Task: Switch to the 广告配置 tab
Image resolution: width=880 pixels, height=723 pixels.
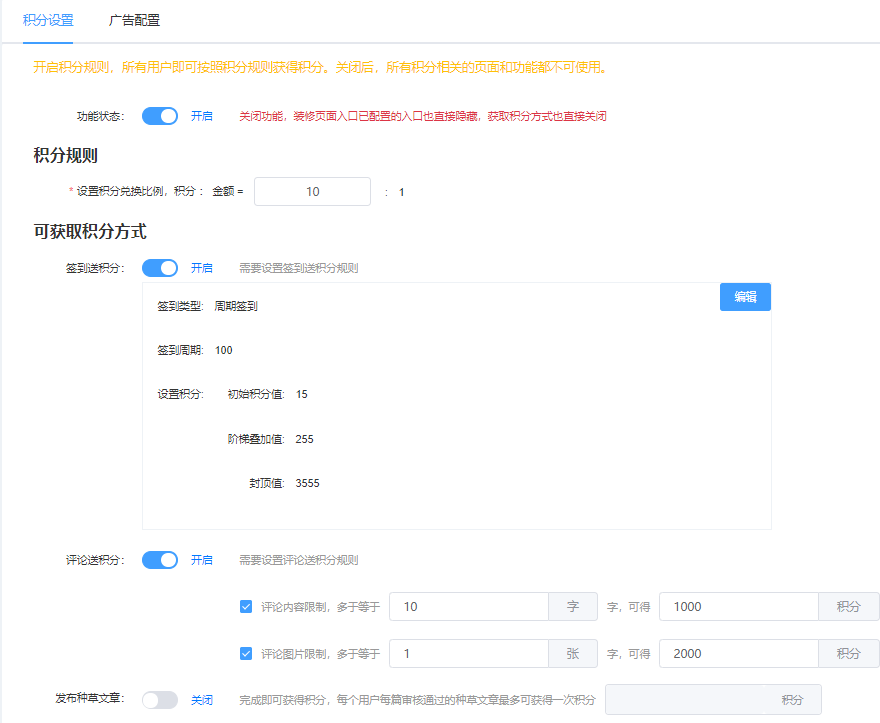Action: point(134,20)
